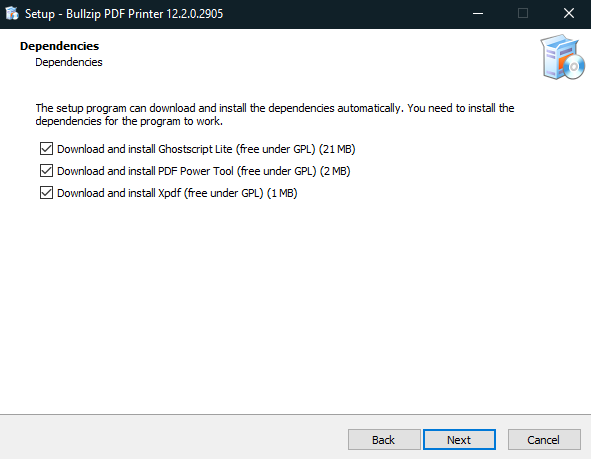Uncheck the Xpdf download checkbox
The height and width of the screenshot is (459, 591).
46,193
